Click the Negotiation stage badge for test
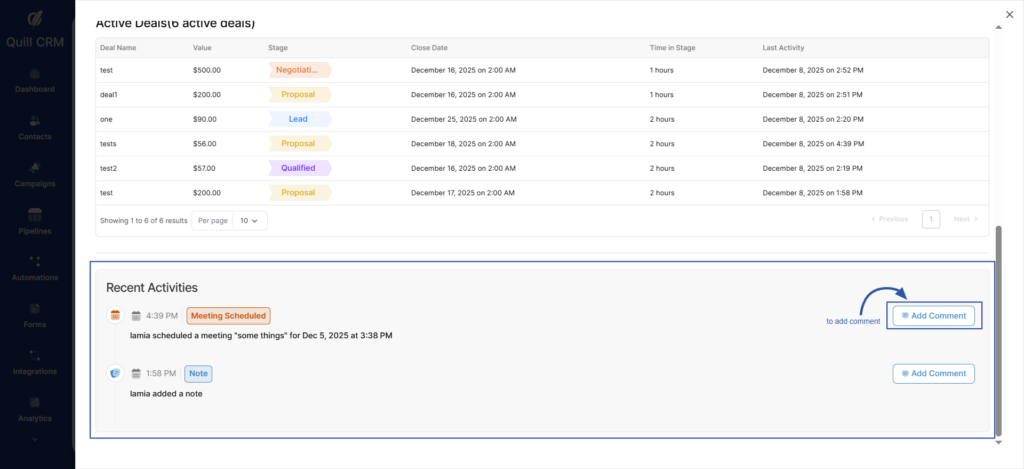Screen dimensions: 1024x469 click(299, 70)
